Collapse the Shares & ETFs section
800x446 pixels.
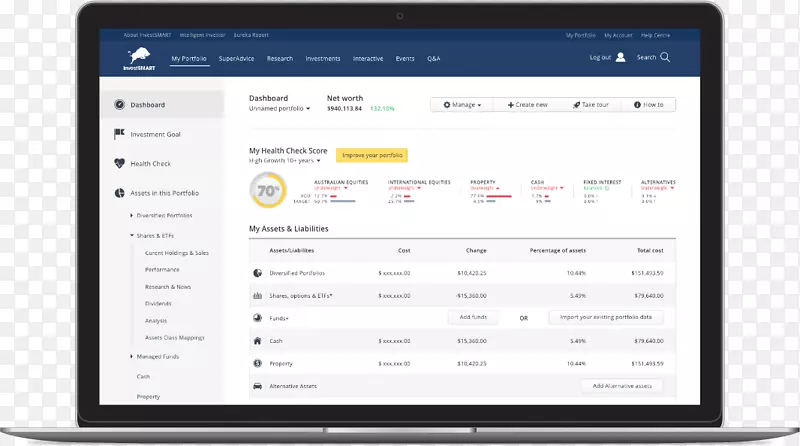click(x=131, y=236)
